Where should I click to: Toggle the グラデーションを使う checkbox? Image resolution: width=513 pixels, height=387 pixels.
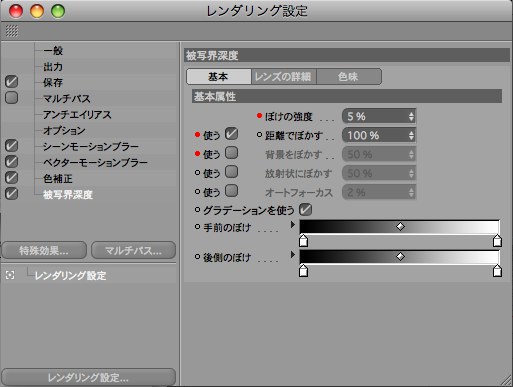pos(305,210)
